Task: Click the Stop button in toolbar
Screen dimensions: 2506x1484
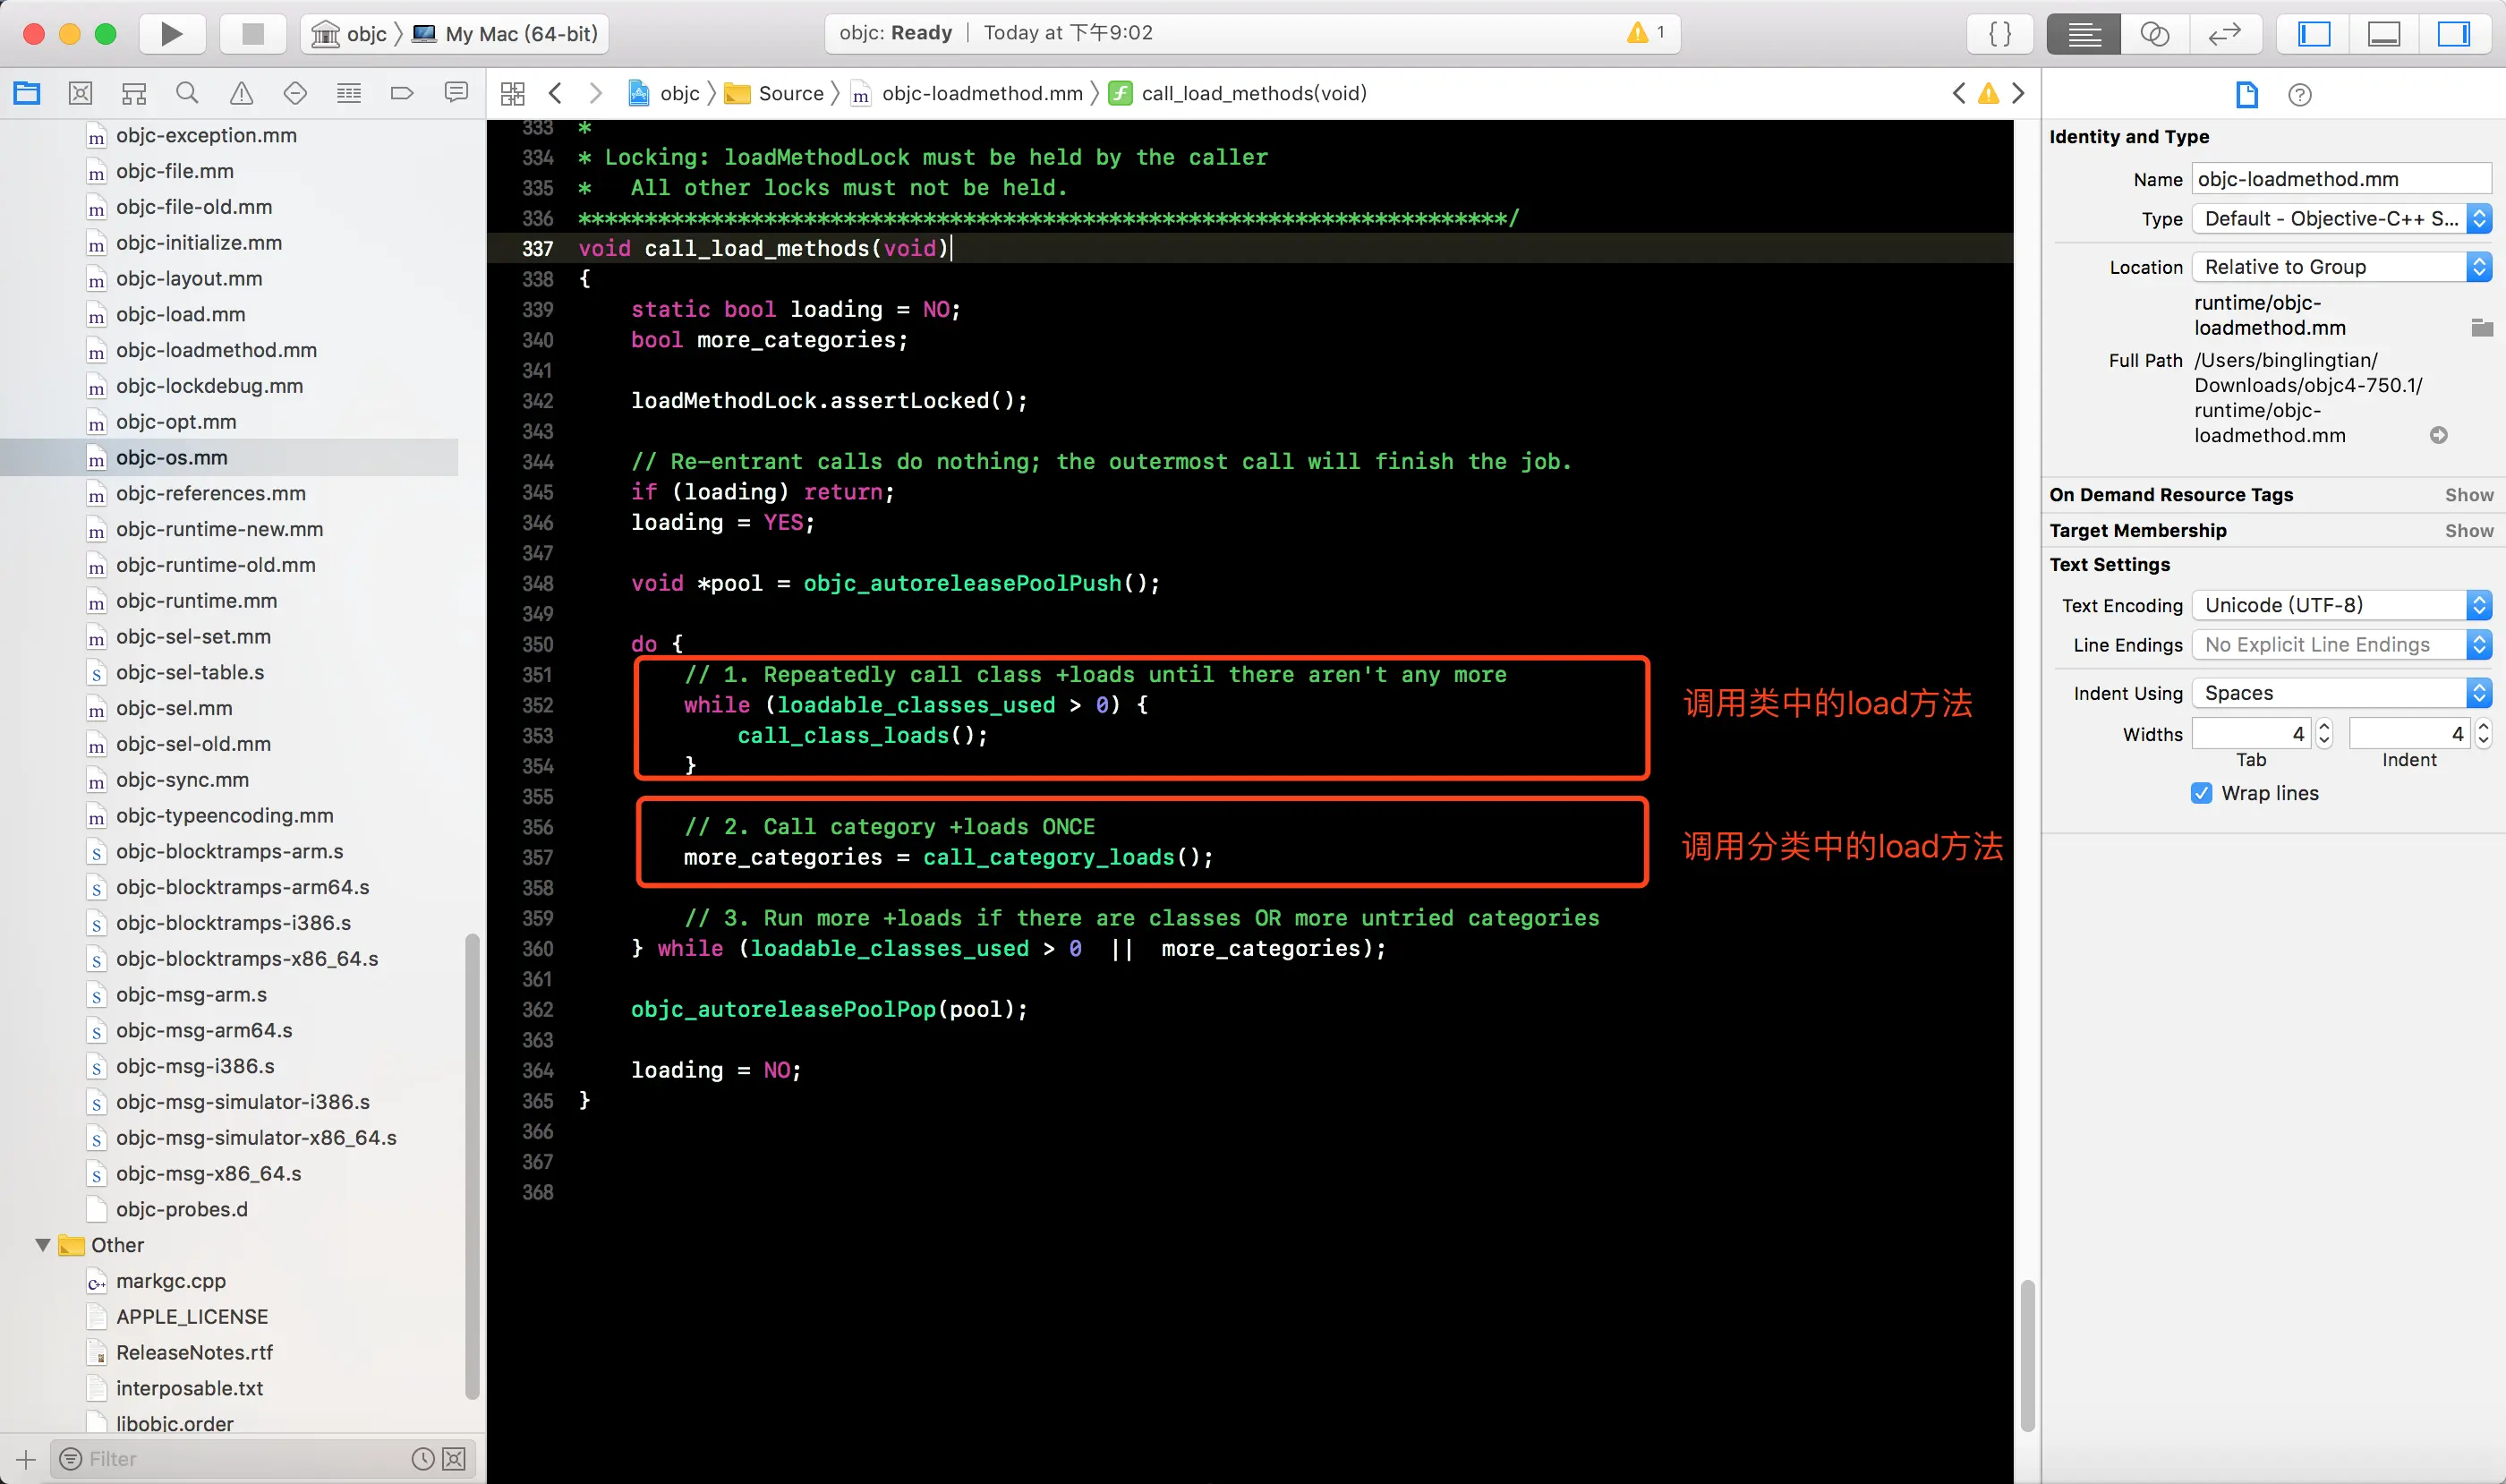Action: tap(252, 34)
